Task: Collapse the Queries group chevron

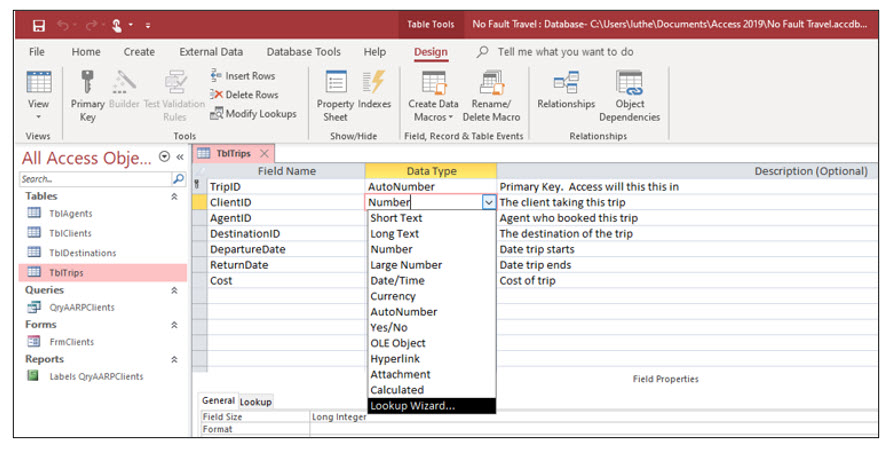Action: click(174, 290)
